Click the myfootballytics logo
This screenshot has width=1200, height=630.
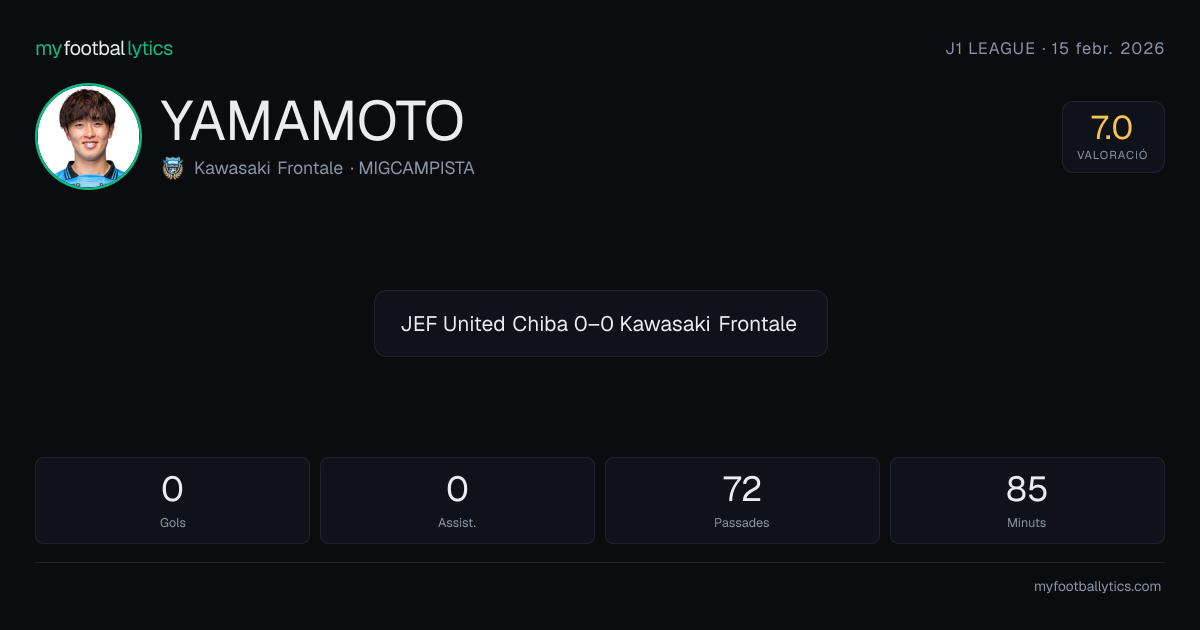coord(104,48)
